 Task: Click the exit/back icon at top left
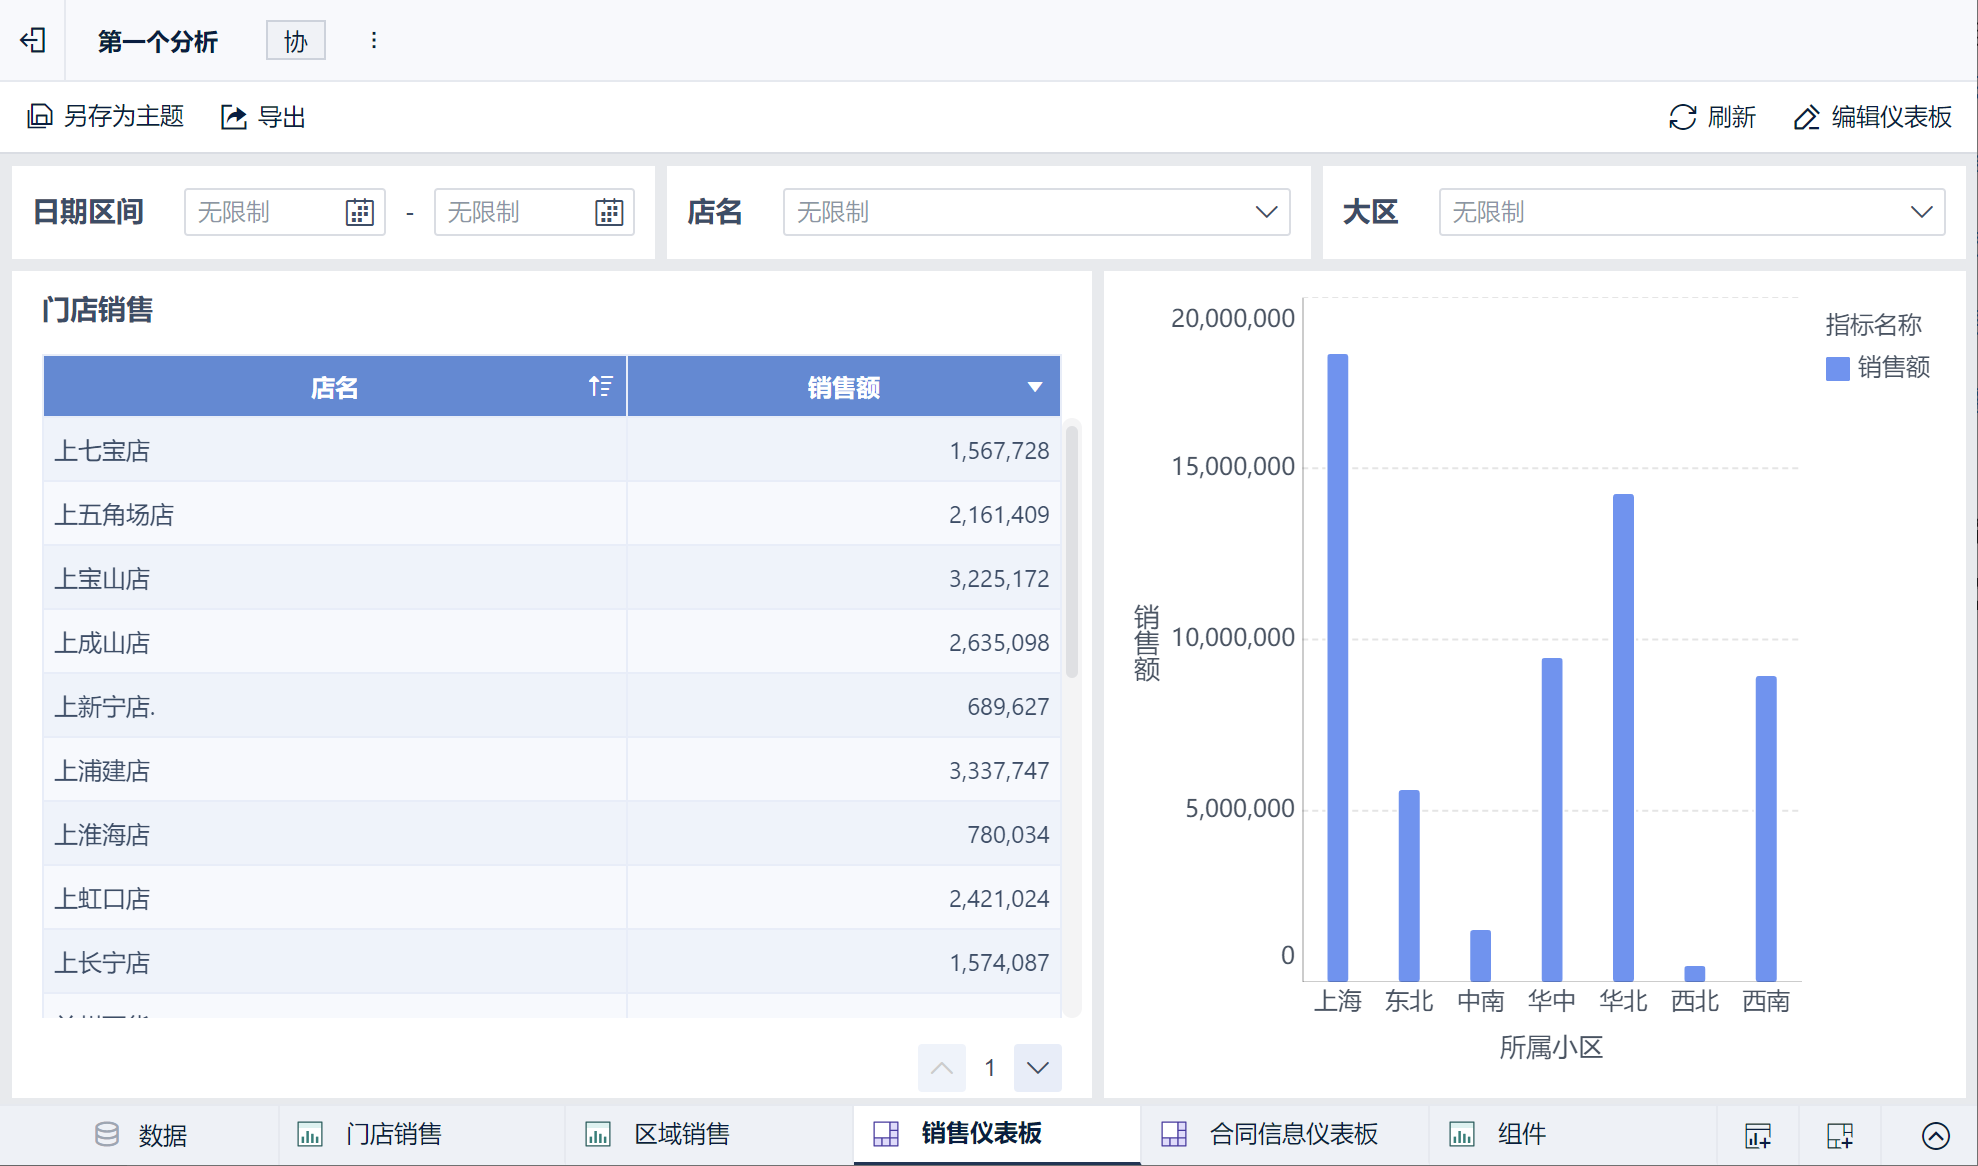tap(33, 41)
